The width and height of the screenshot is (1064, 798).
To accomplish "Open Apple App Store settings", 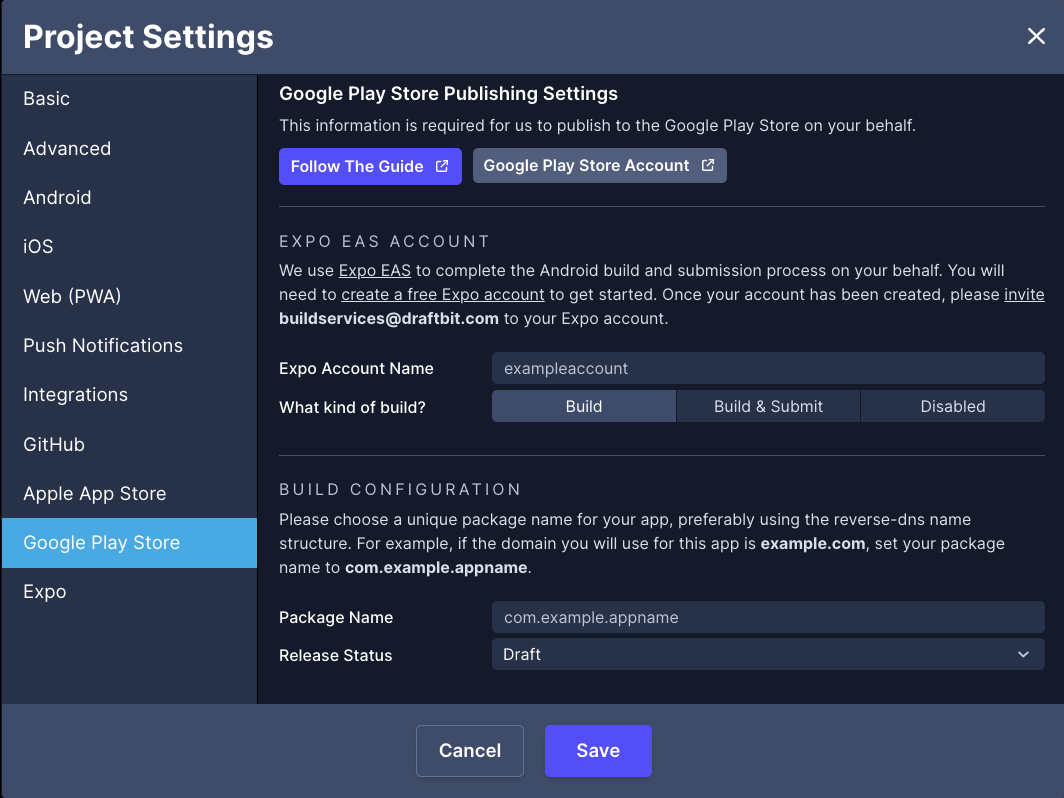I will 130,493.
